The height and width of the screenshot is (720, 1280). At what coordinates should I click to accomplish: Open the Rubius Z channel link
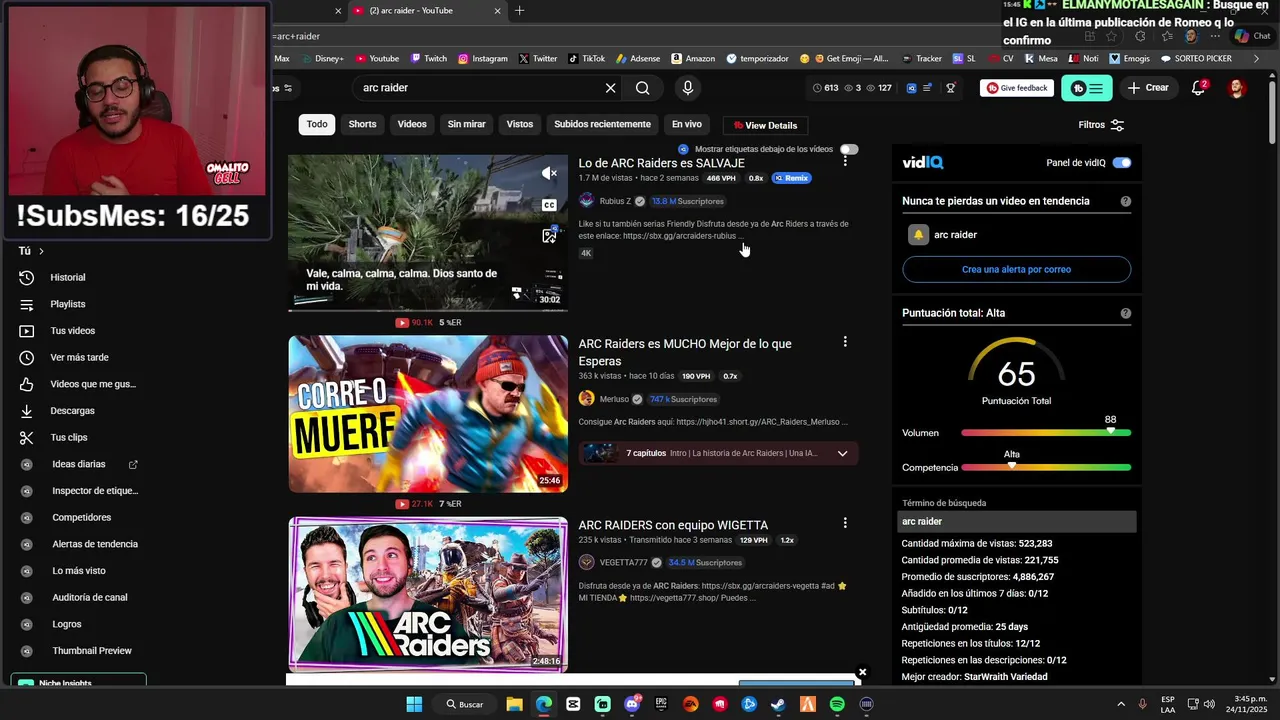click(x=615, y=201)
